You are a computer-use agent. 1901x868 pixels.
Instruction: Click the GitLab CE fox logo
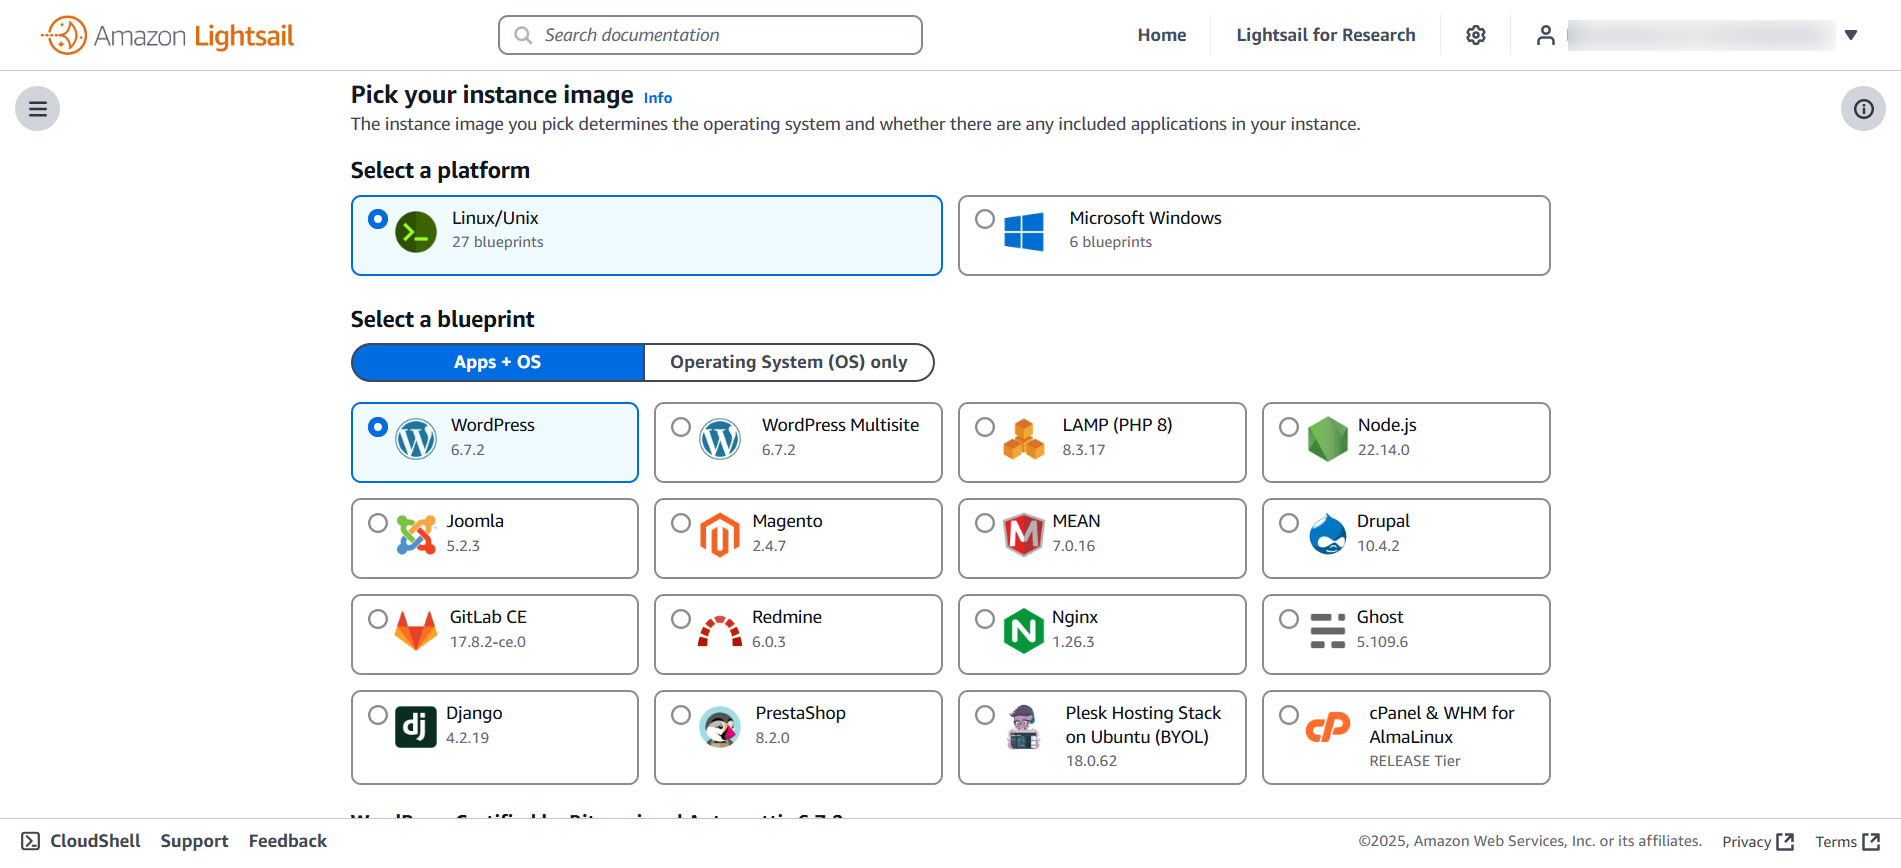(416, 631)
